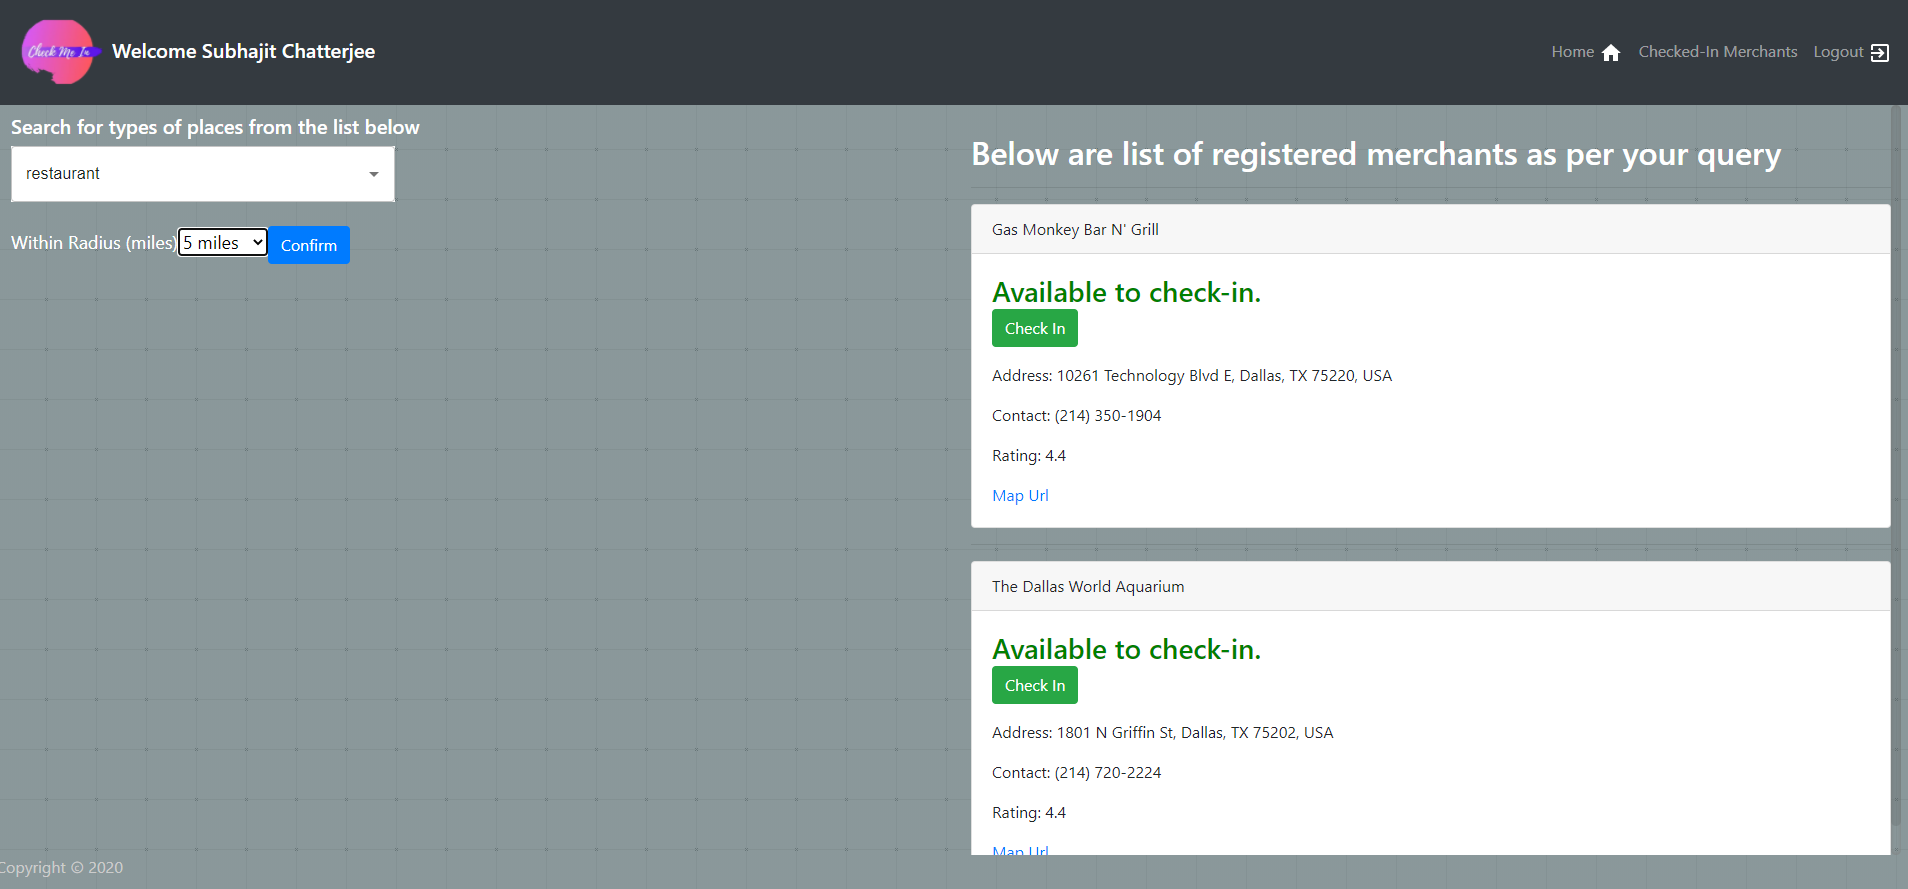The image size is (1908, 889).
Task: Click contact (214) 720-2224
Action: coord(1077,773)
